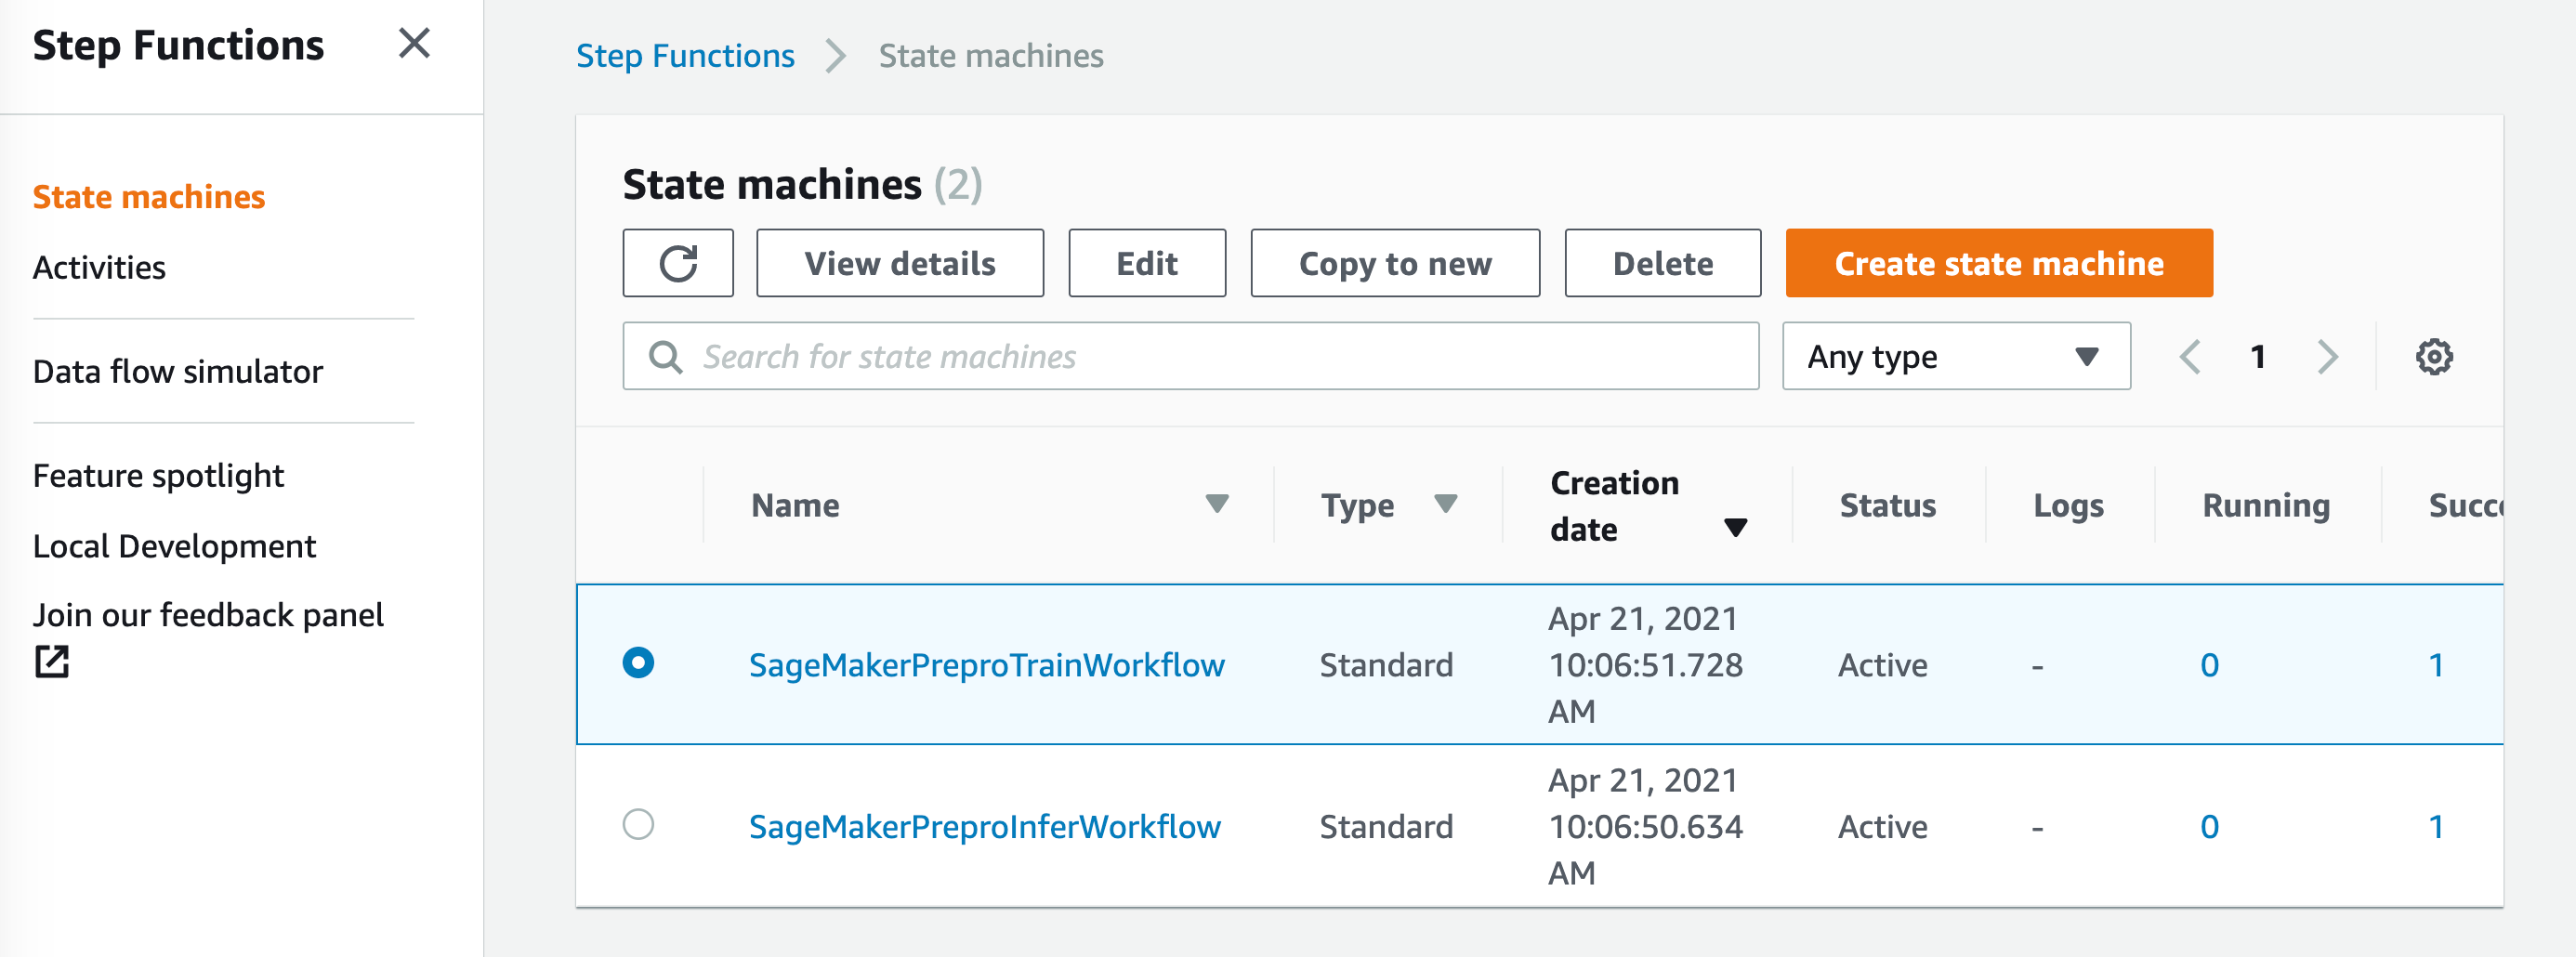The height and width of the screenshot is (957, 2576).
Task: Open the Any type filter dropdown
Action: (x=1955, y=357)
